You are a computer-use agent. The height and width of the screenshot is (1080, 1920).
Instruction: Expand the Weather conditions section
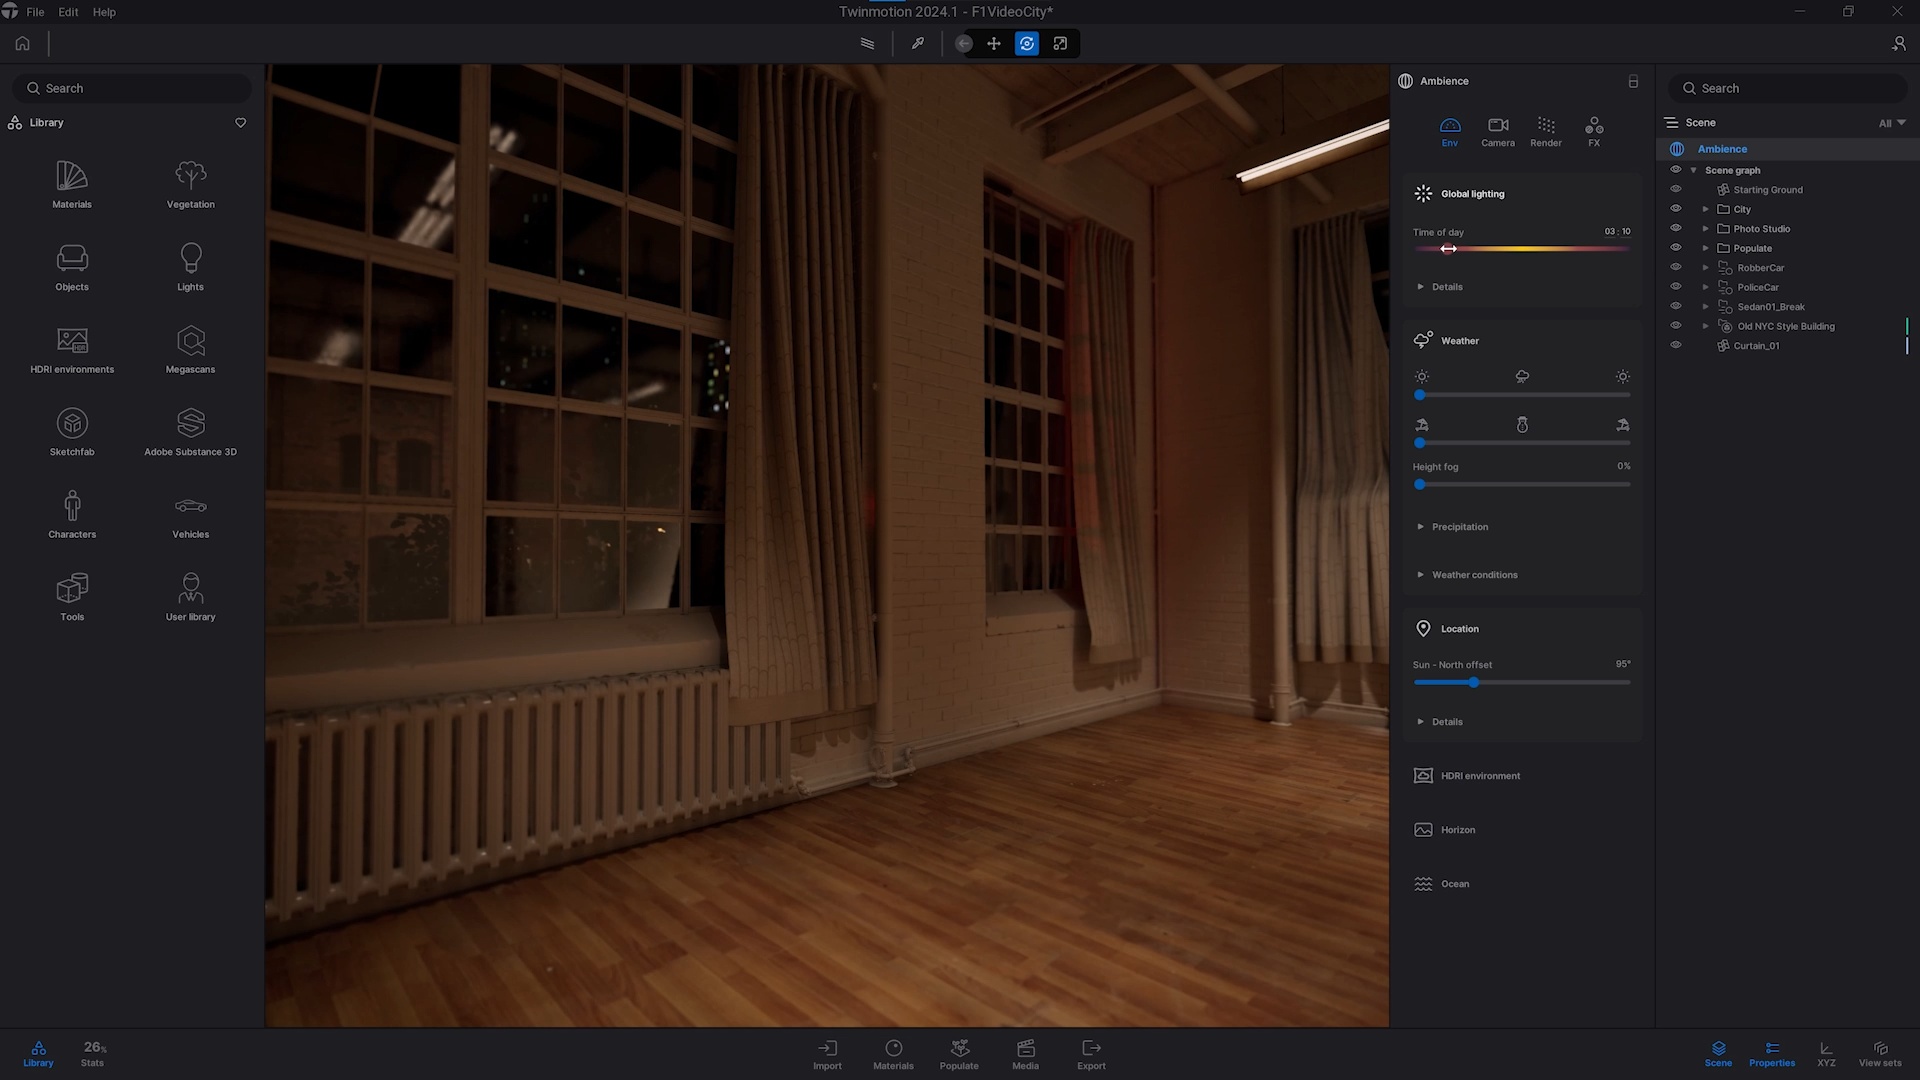coord(1467,575)
